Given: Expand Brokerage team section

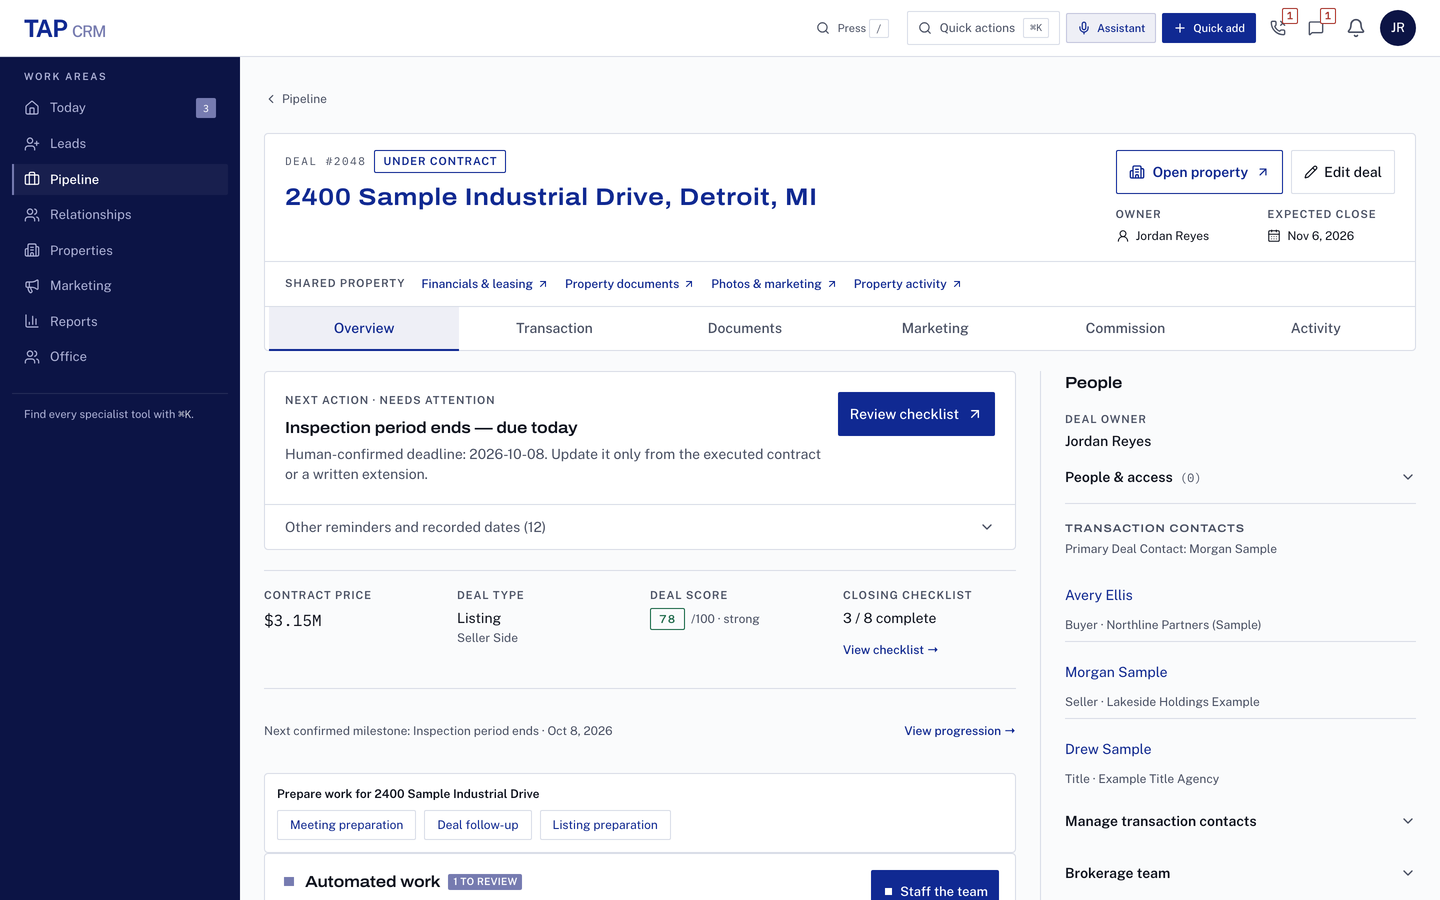Looking at the screenshot, I should (x=1240, y=873).
